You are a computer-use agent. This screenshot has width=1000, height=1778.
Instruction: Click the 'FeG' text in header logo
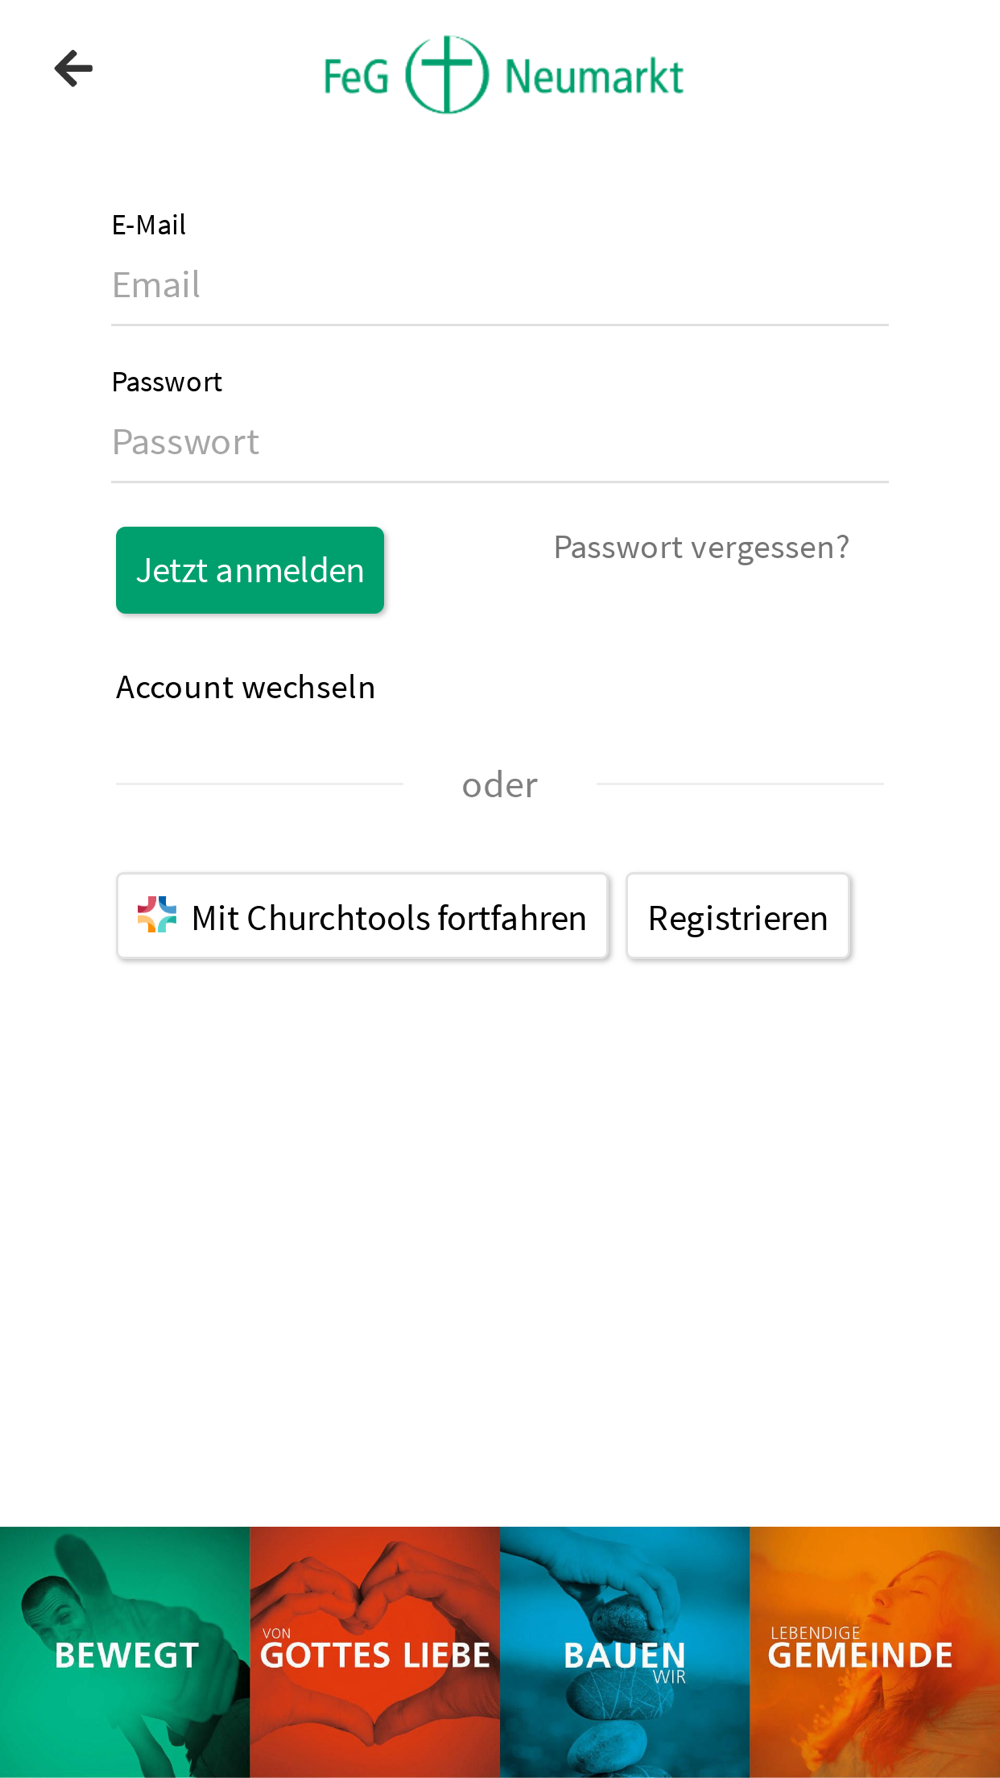coord(356,77)
